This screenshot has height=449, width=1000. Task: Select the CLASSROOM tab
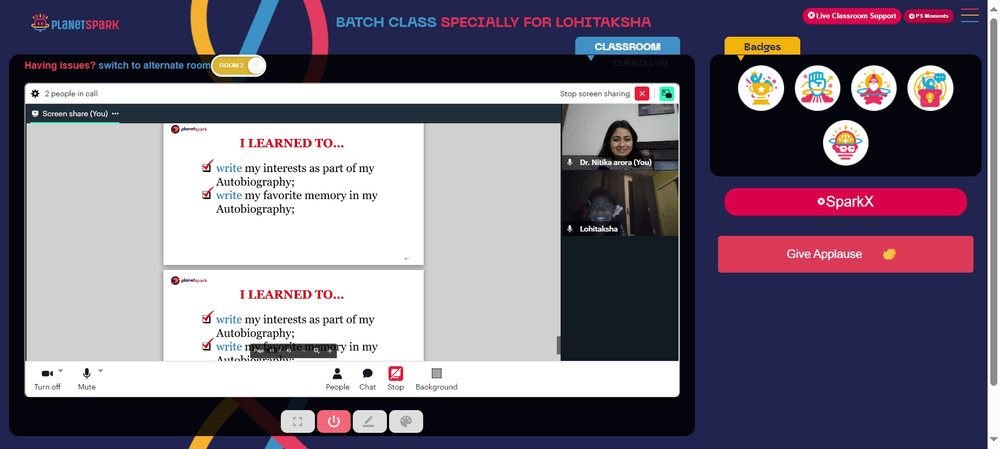tap(628, 47)
